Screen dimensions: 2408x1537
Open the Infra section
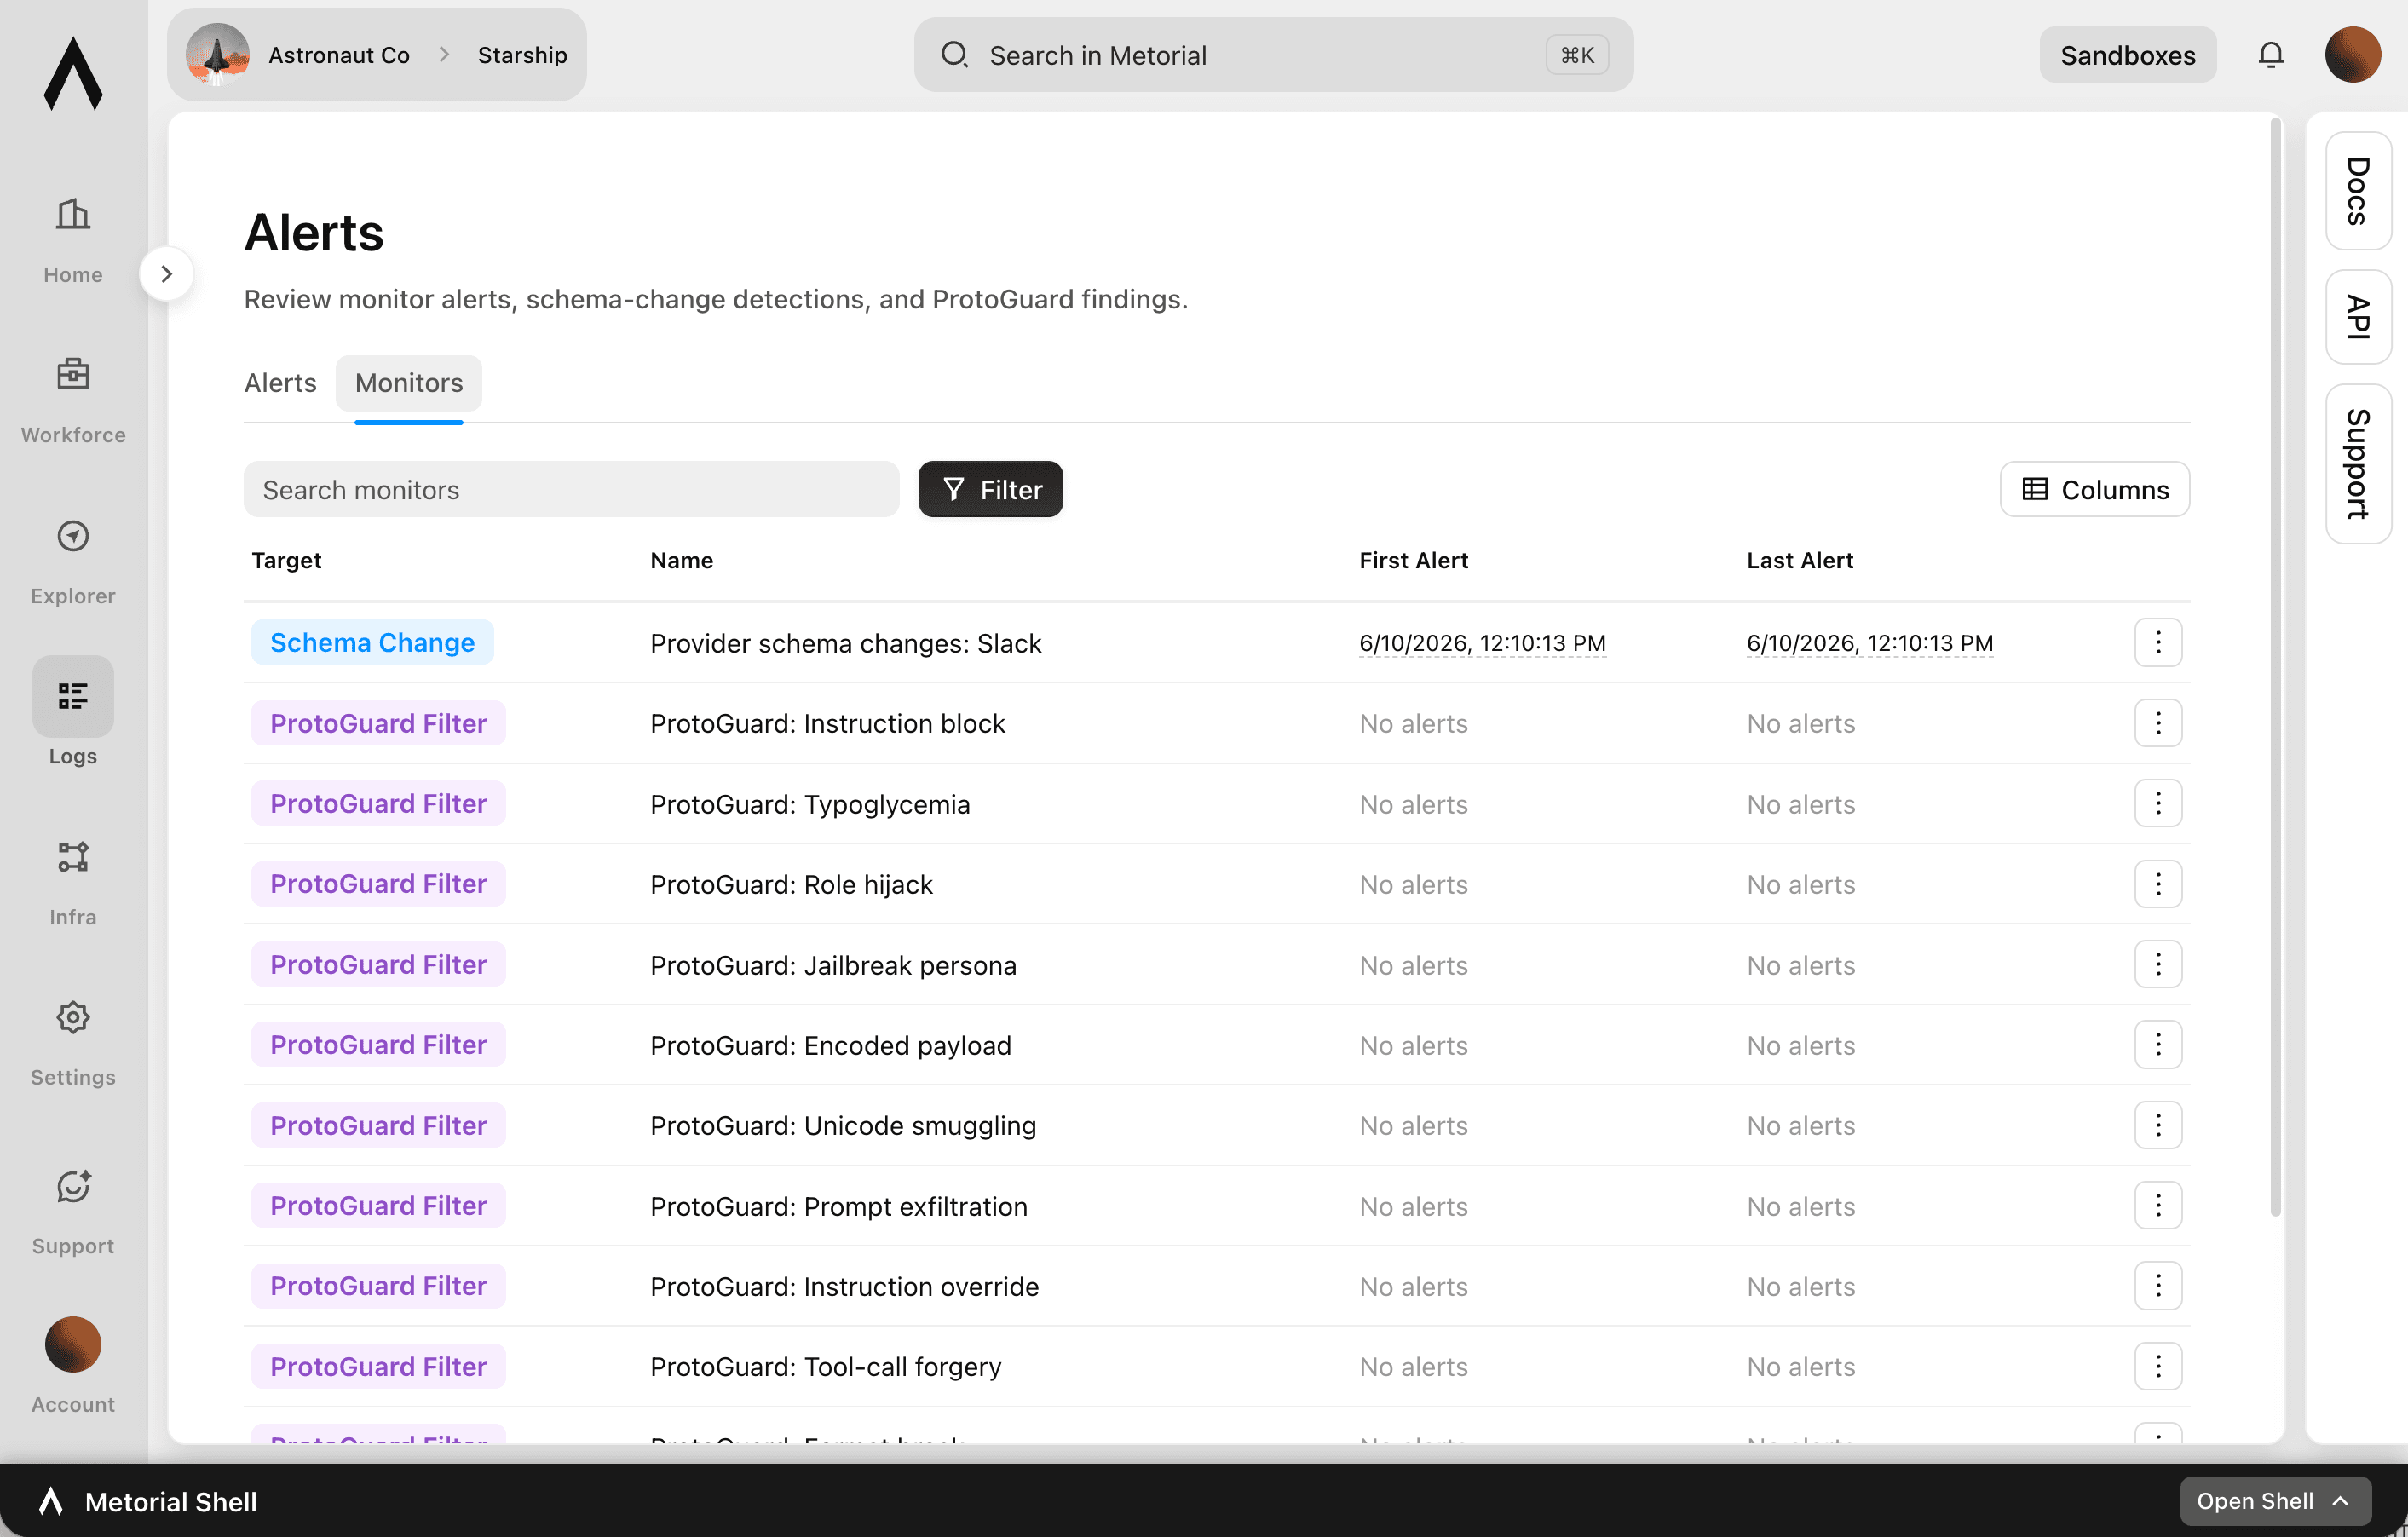pos(73,883)
